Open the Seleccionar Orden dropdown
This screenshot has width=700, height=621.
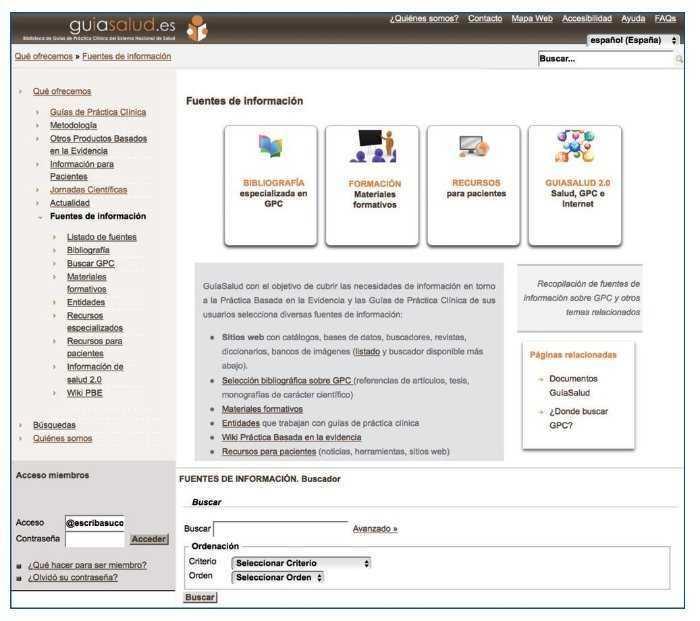click(278, 577)
